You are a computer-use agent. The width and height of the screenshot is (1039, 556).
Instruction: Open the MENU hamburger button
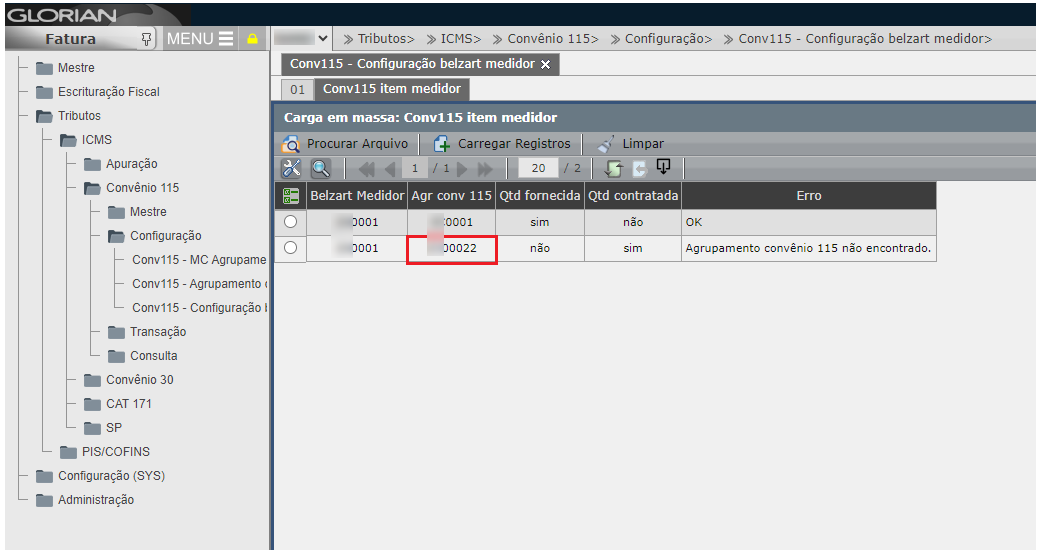pos(200,39)
